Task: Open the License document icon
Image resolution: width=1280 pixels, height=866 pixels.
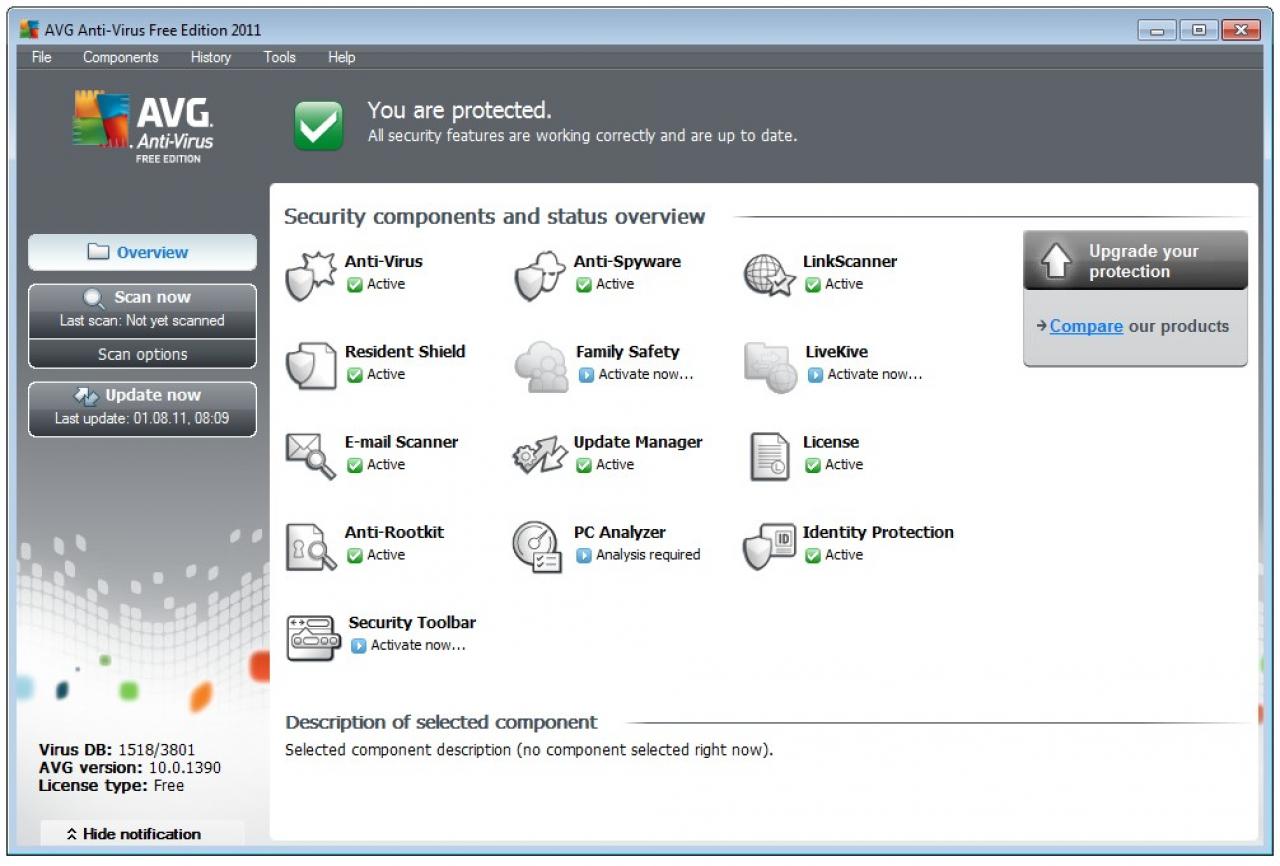Action: tap(770, 457)
